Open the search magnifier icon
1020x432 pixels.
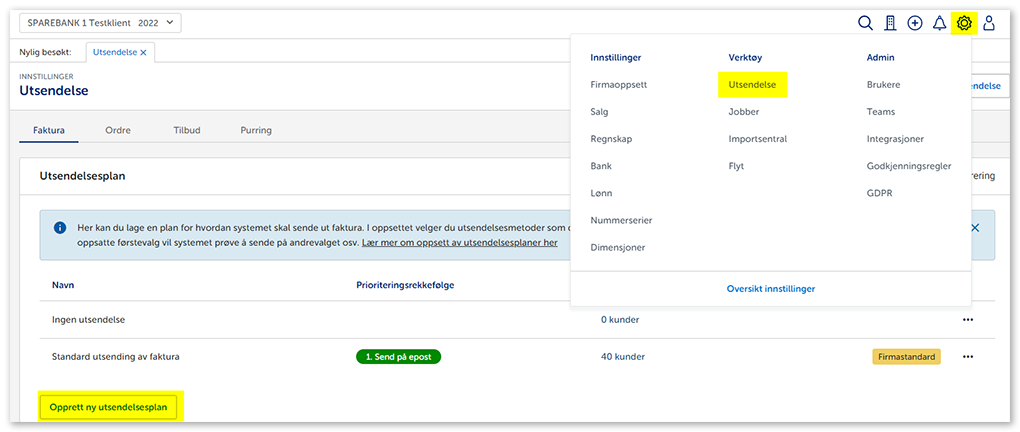point(866,23)
